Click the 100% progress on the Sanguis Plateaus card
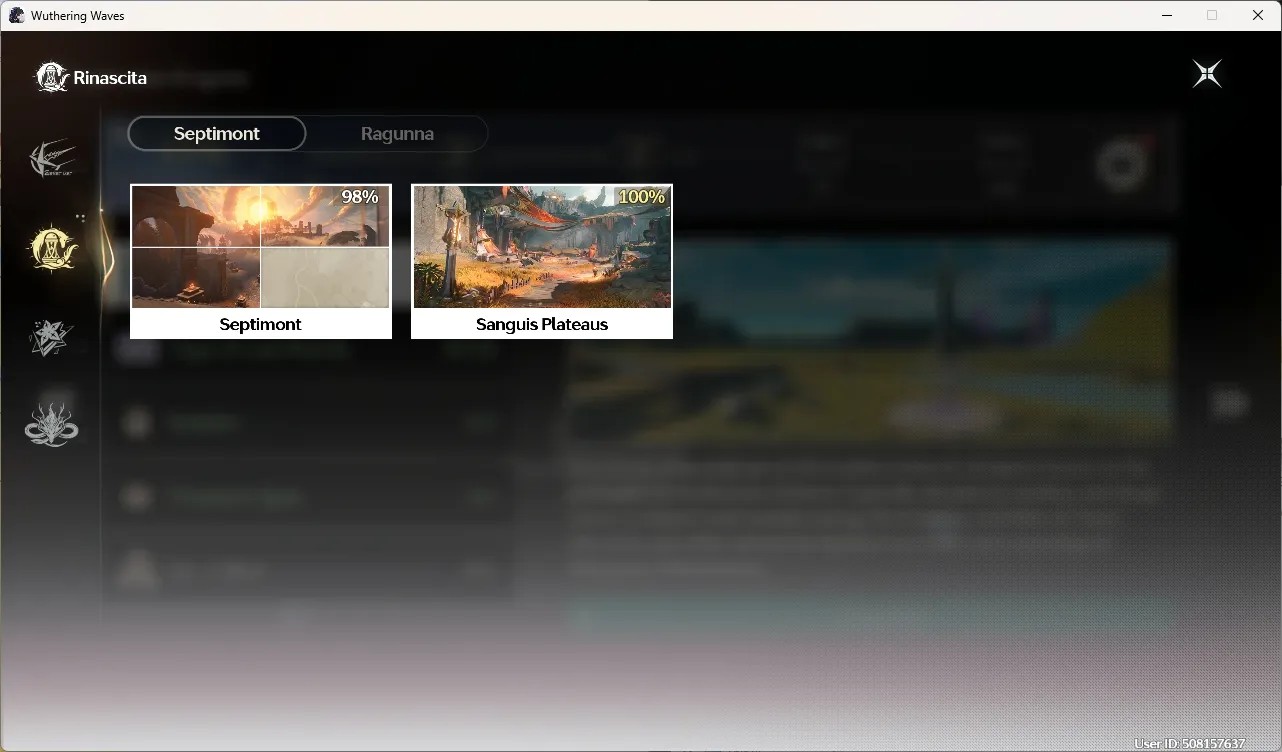The image size is (1282, 752). [641, 197]
